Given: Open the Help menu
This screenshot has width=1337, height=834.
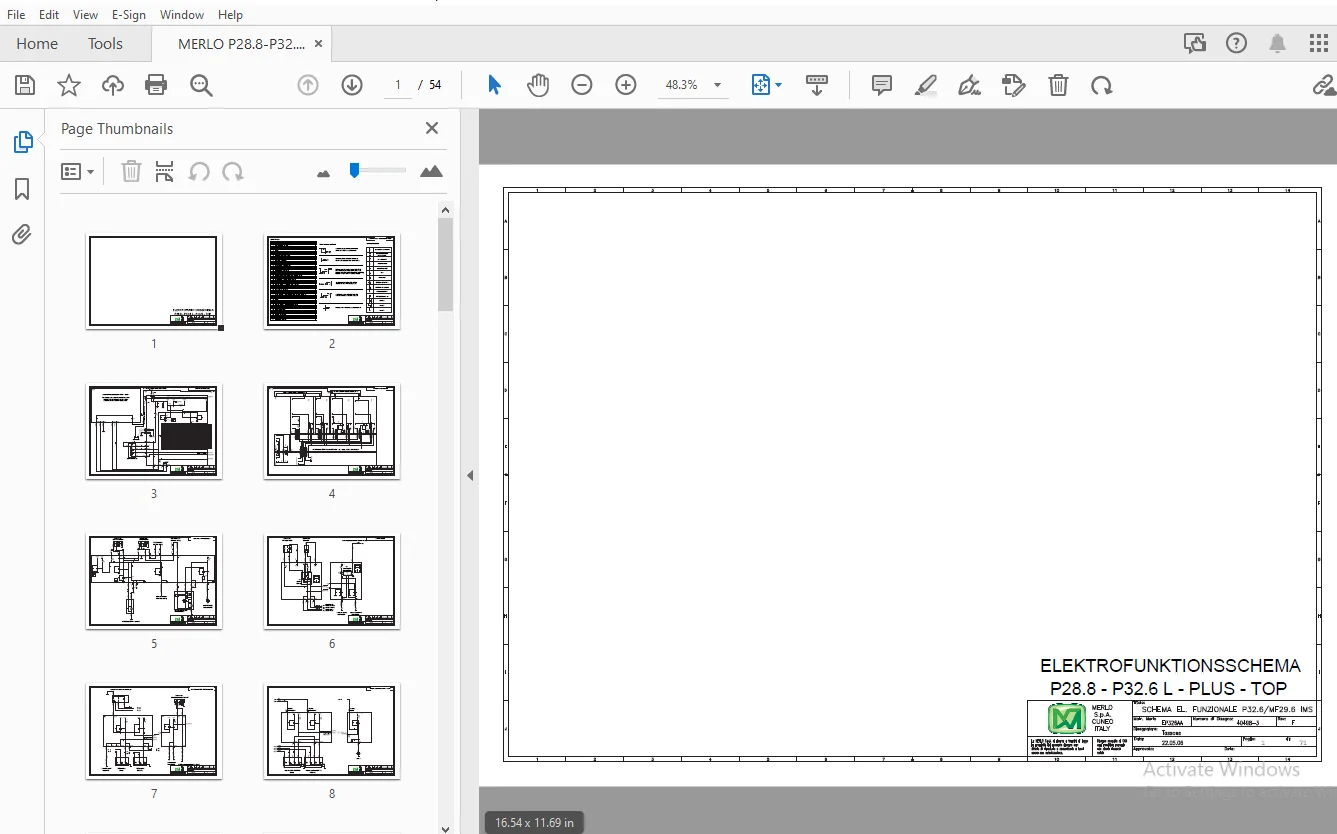Looking at the screenshot, I should click(230, 15).
